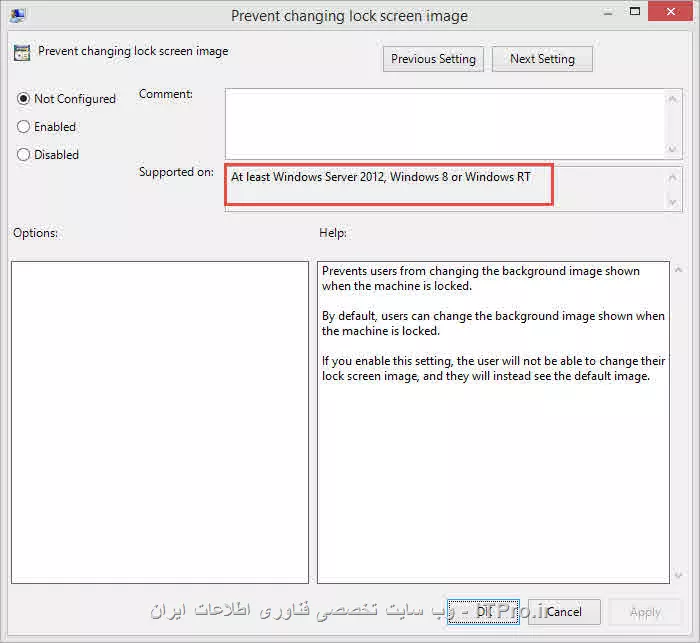The height and width of the screenshot is (643, 700).
Task: Click the Help pane scroll up arrow
Action: coord(678,269)
